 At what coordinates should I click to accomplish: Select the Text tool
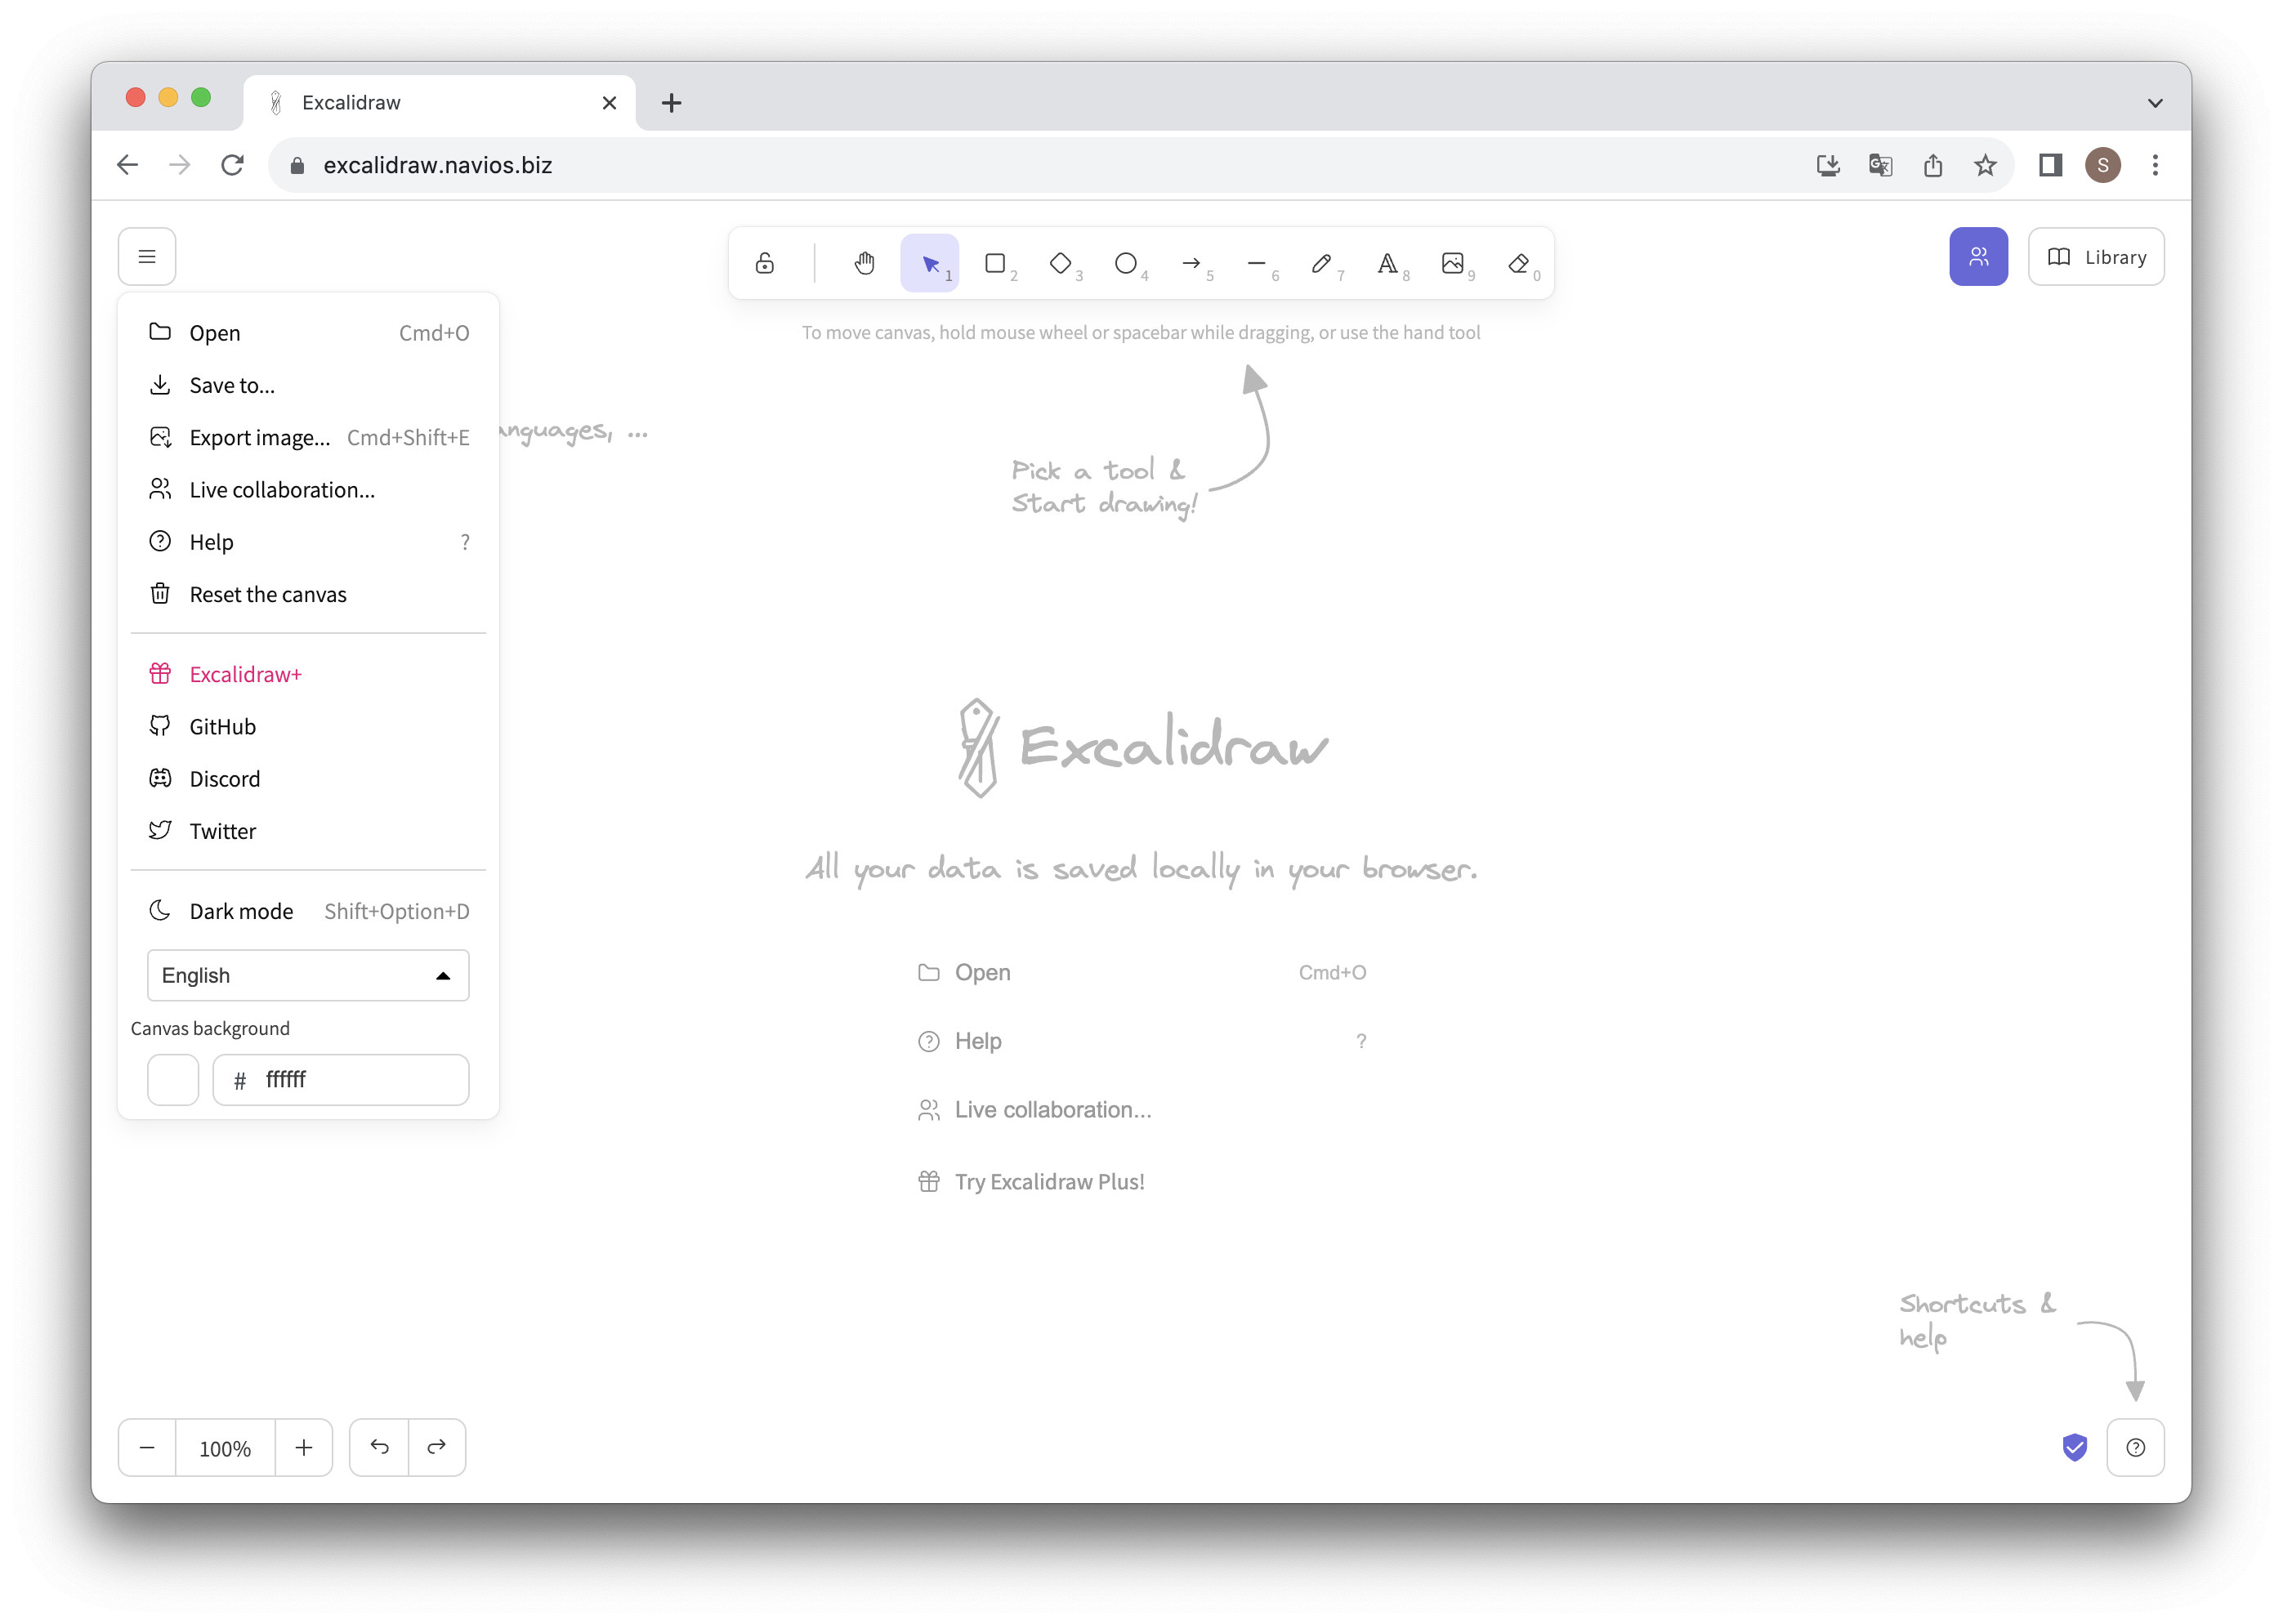click(1387, 263)
